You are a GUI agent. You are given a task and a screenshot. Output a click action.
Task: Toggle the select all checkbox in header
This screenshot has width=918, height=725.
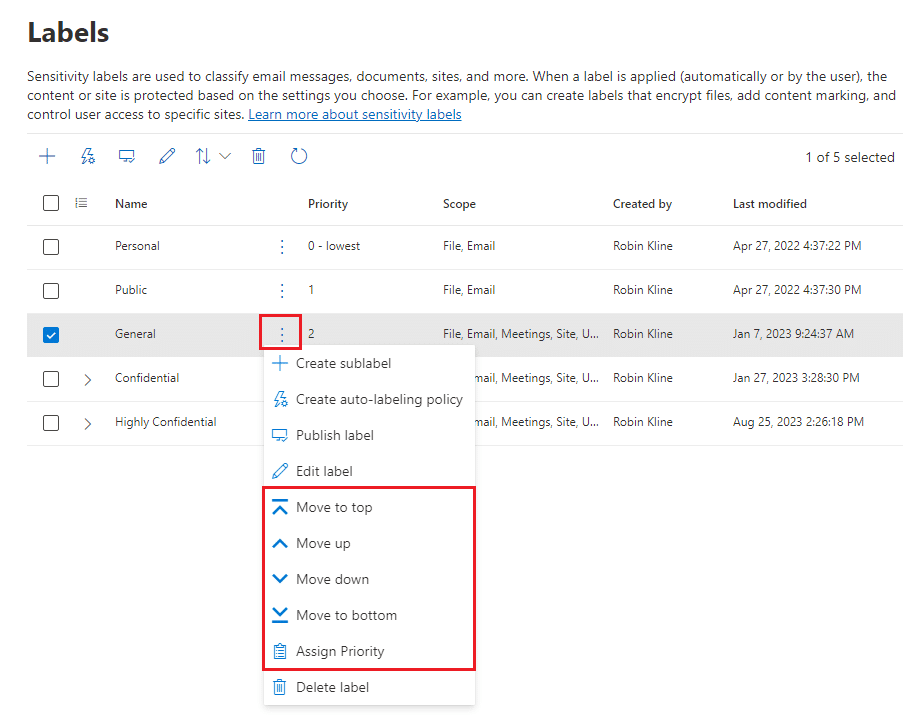(x=51, y=203)
